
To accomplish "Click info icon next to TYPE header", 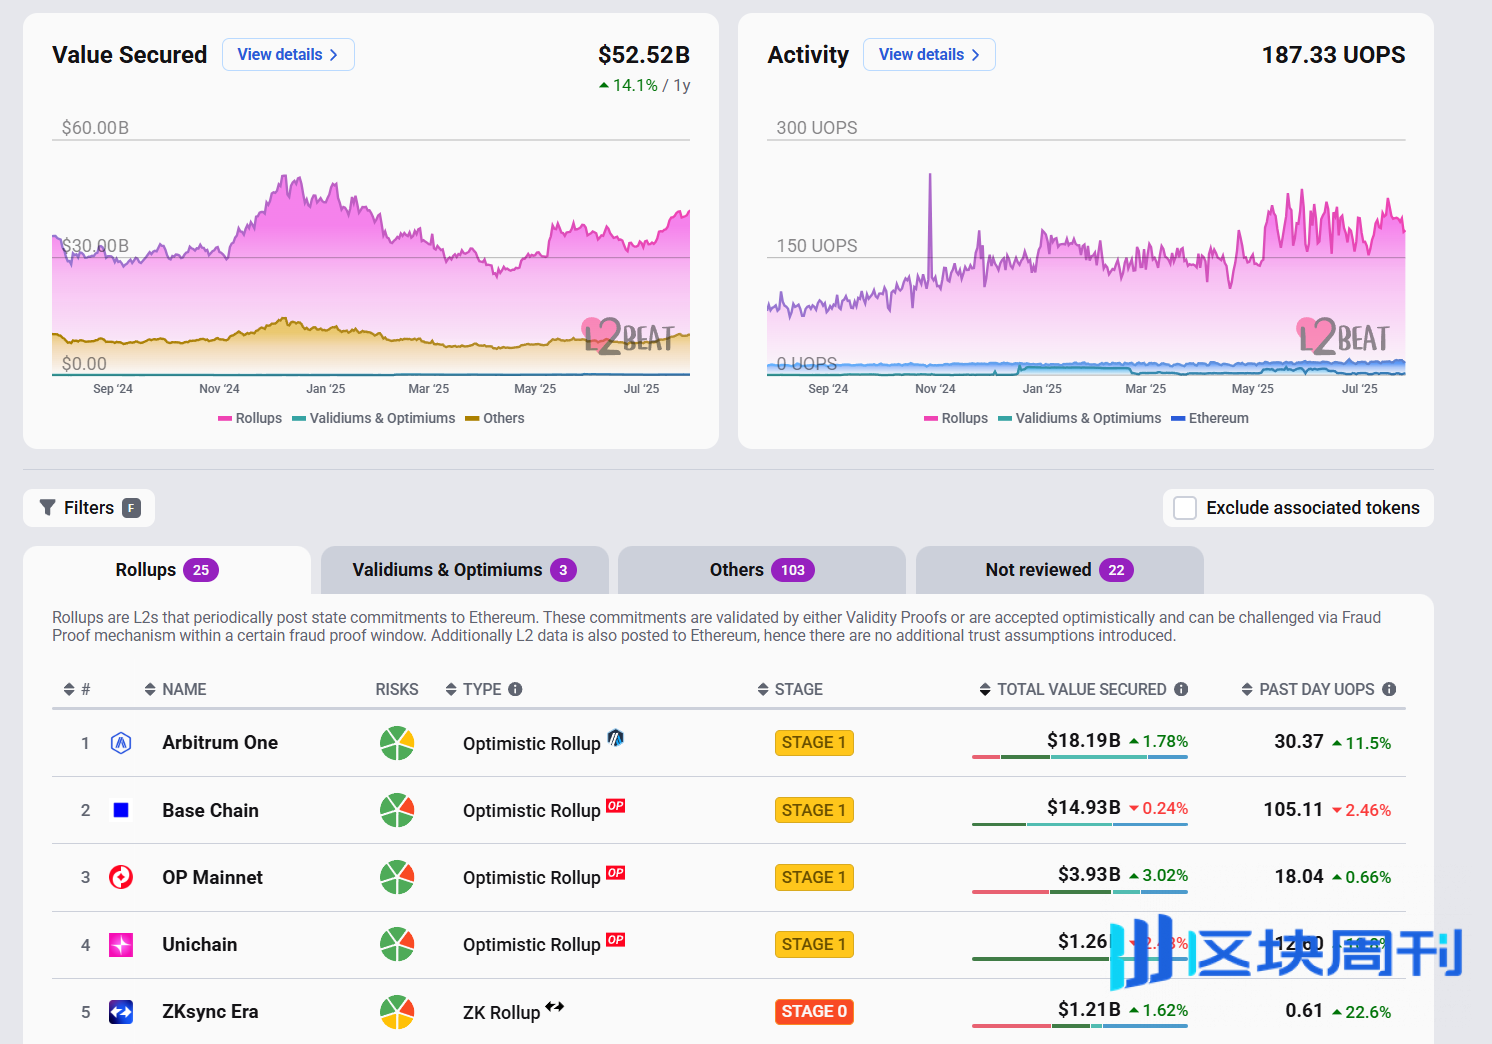I will 515,689.
